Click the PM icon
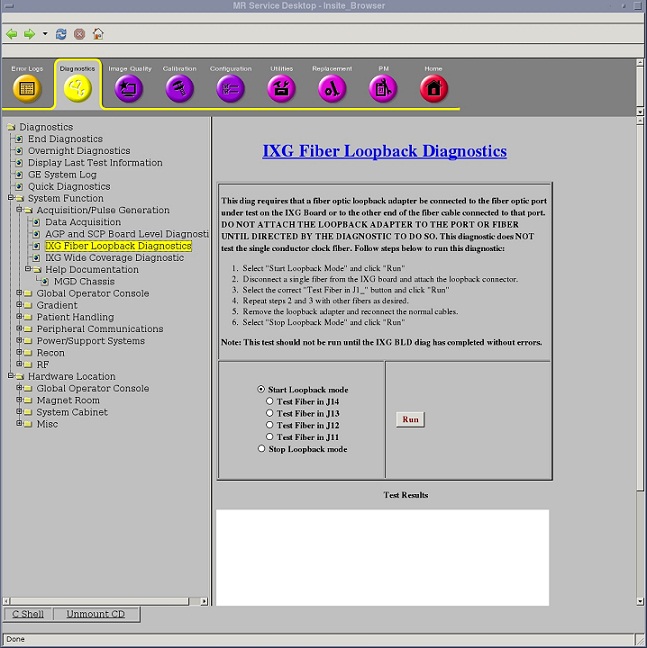The height and width of the screenshot is (648, 647). [383, 88]
